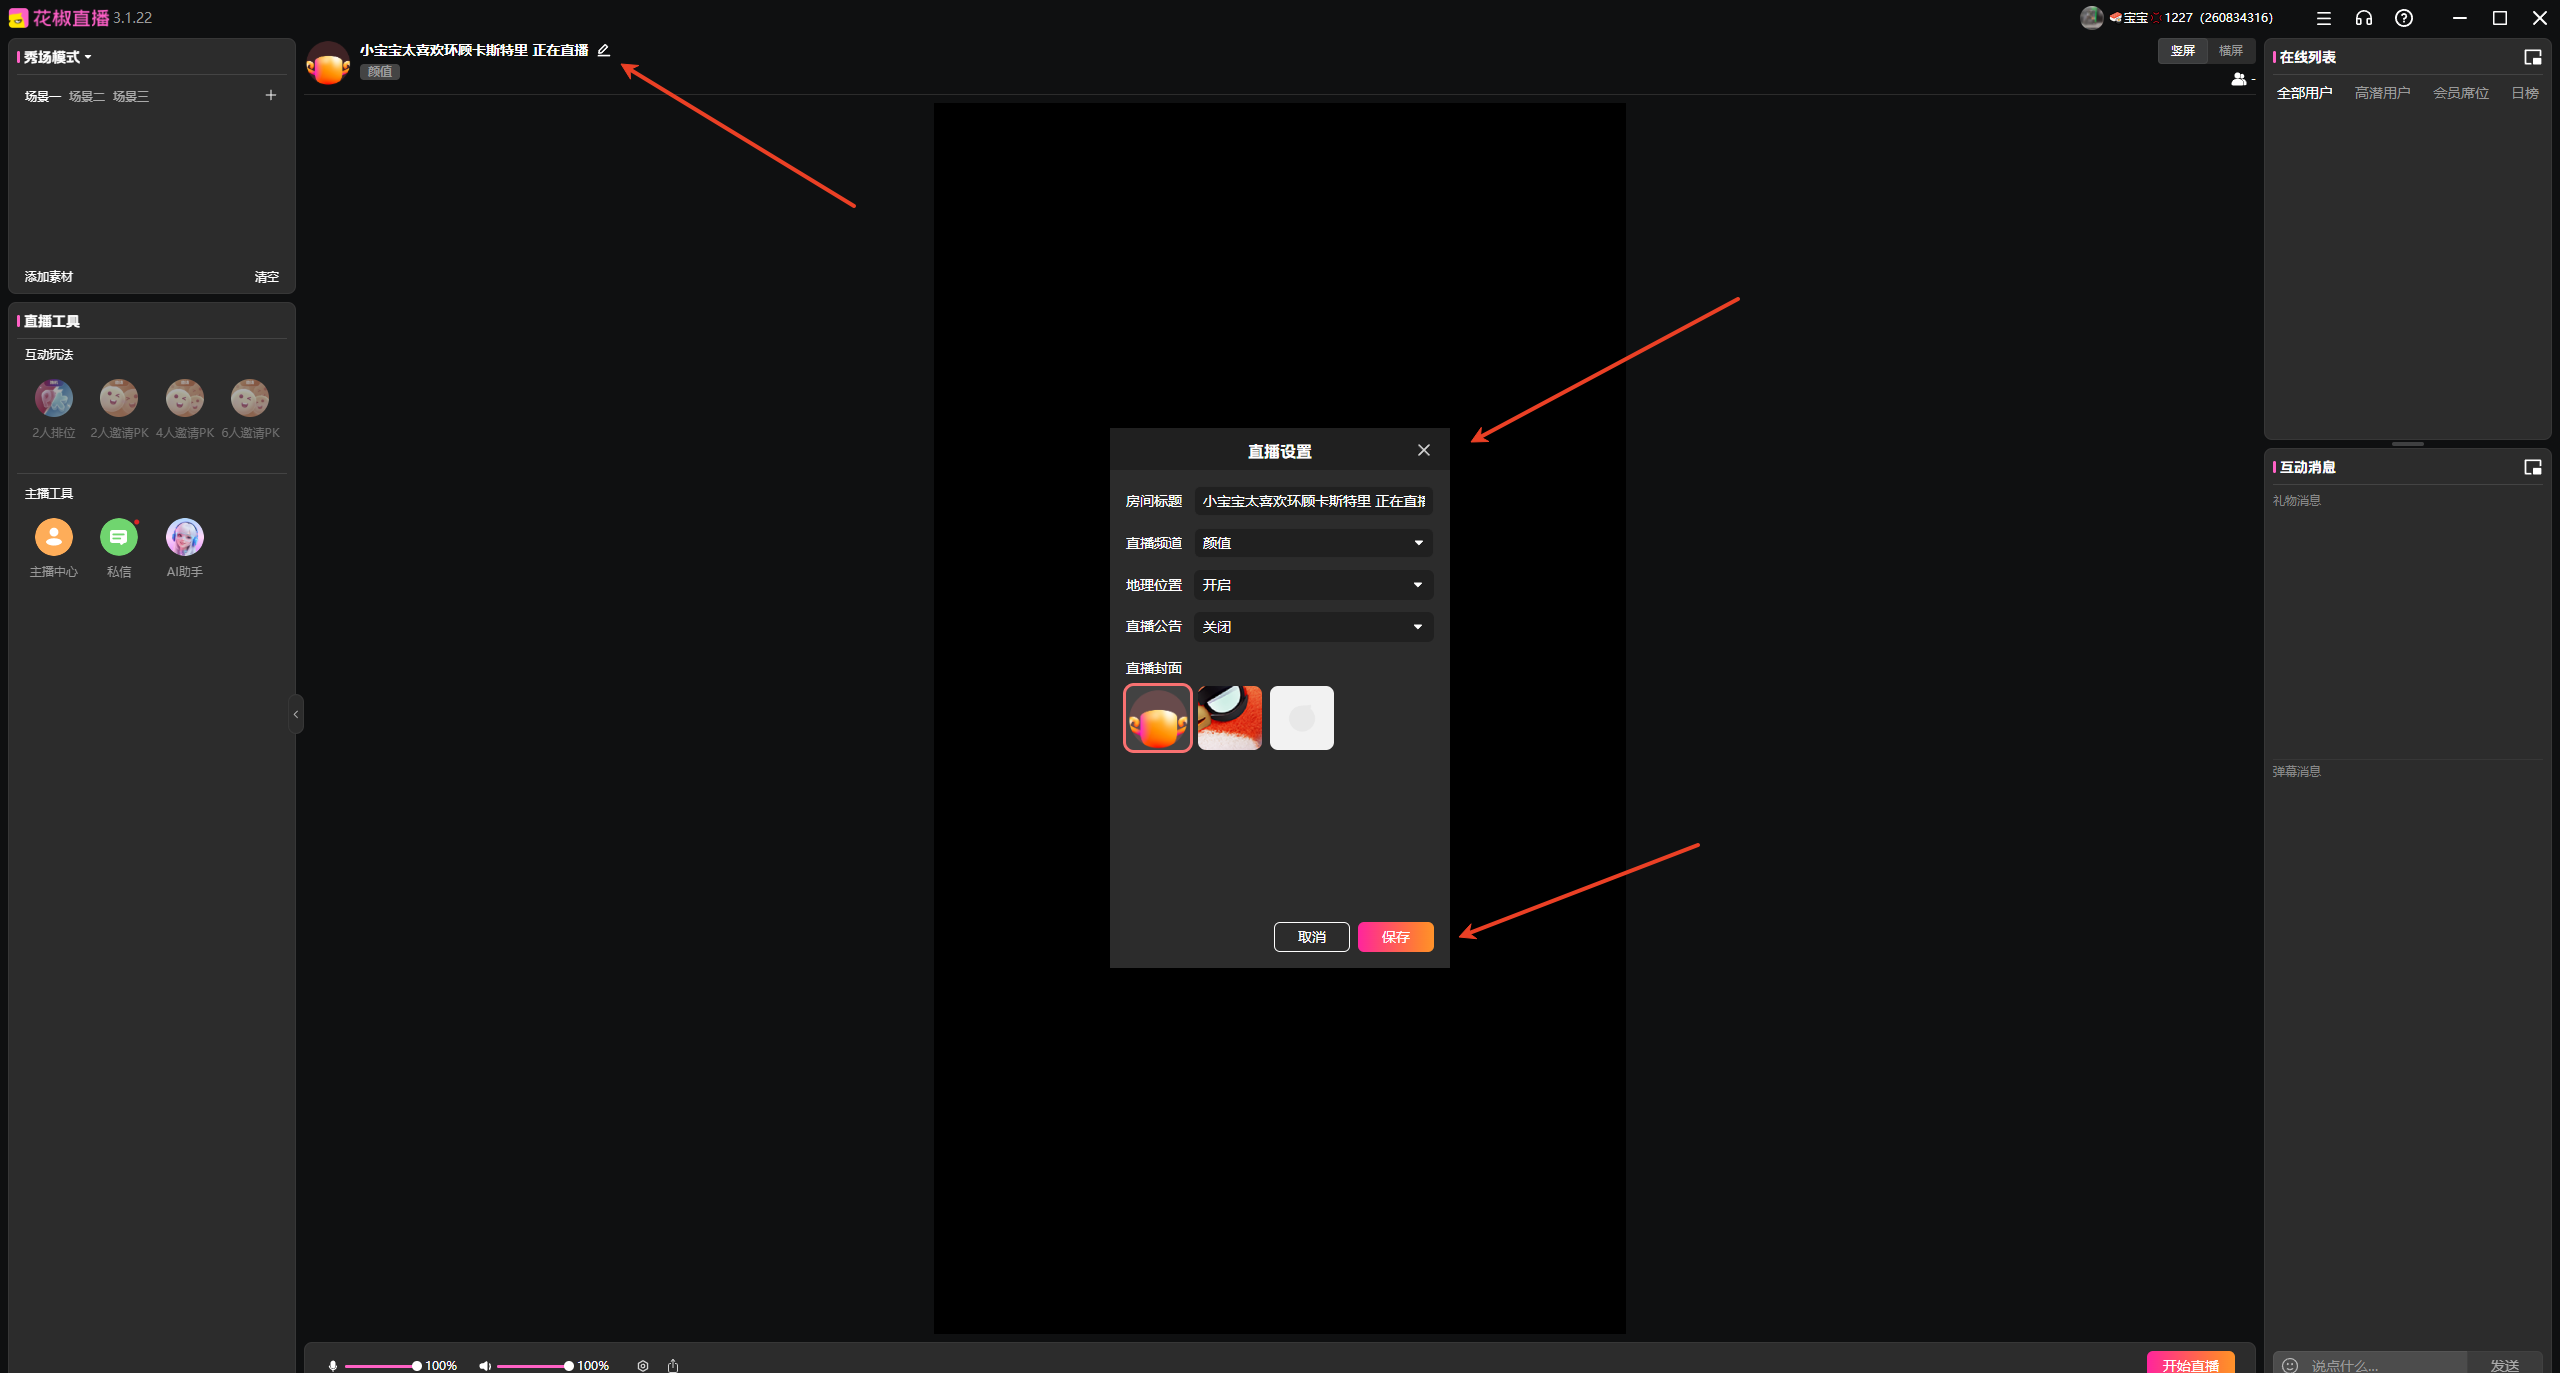Open 私信 private messages
The width and height of the screenshot is (2560, 1373).
pos(119,537)
